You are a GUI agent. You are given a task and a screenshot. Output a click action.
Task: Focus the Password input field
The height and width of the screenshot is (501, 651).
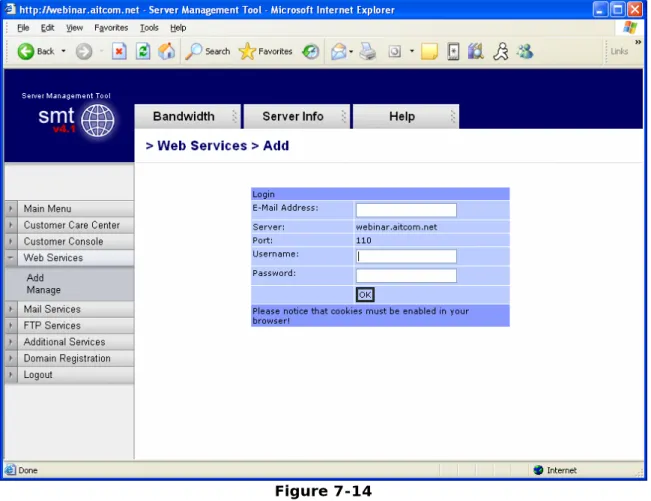tap(406, 276)
